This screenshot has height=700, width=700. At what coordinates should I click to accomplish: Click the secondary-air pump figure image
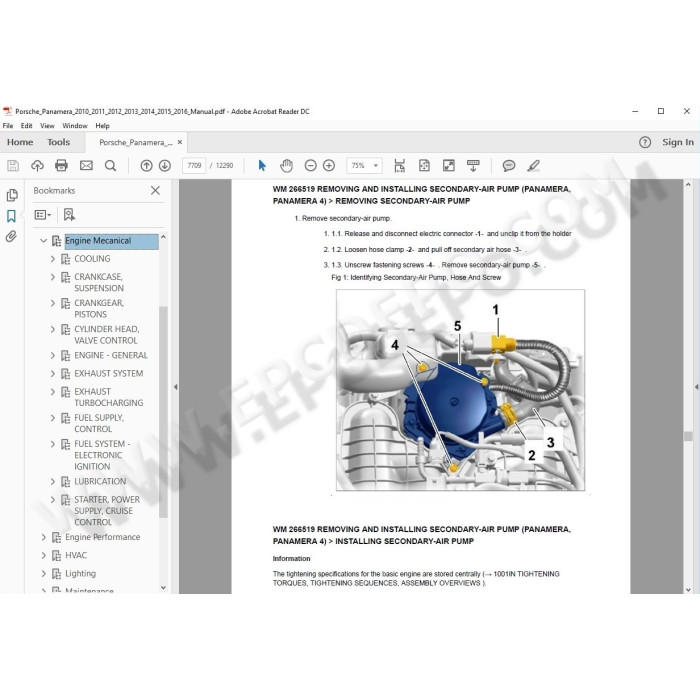point(460,390)
